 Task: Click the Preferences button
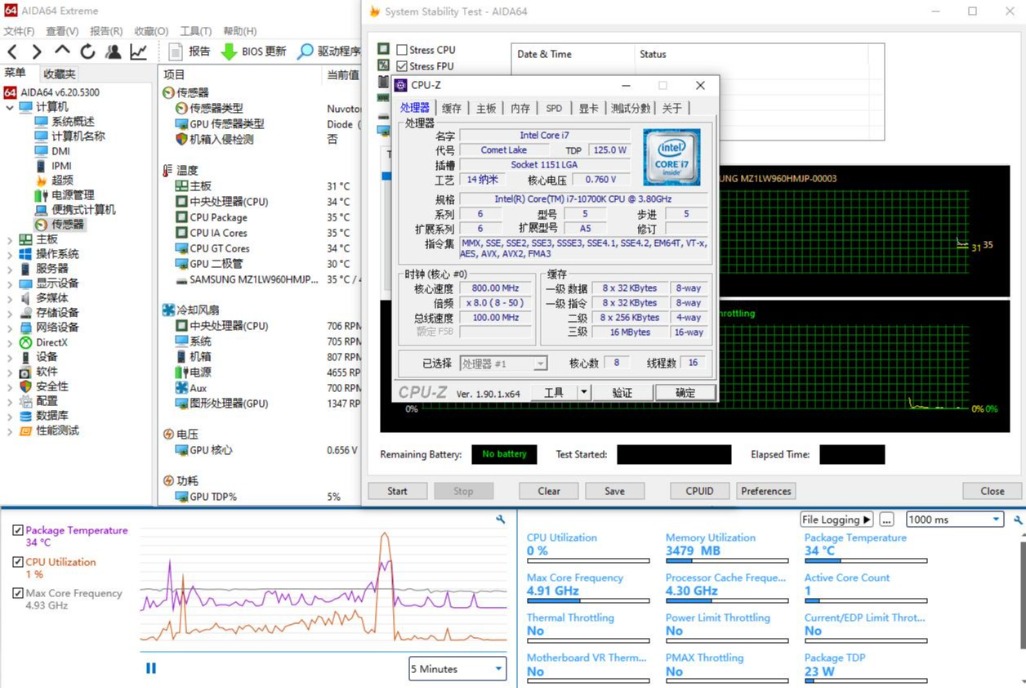[x=765, y=491]
